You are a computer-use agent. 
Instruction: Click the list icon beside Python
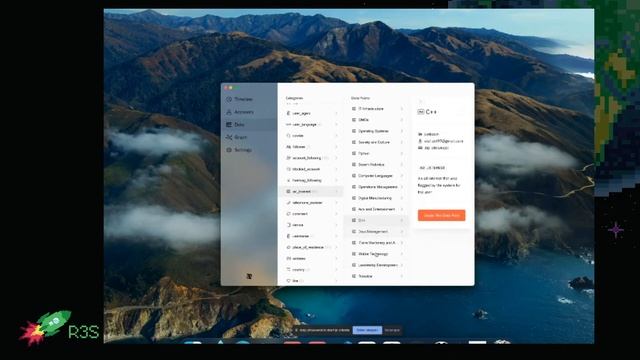[x=354, y=153]
